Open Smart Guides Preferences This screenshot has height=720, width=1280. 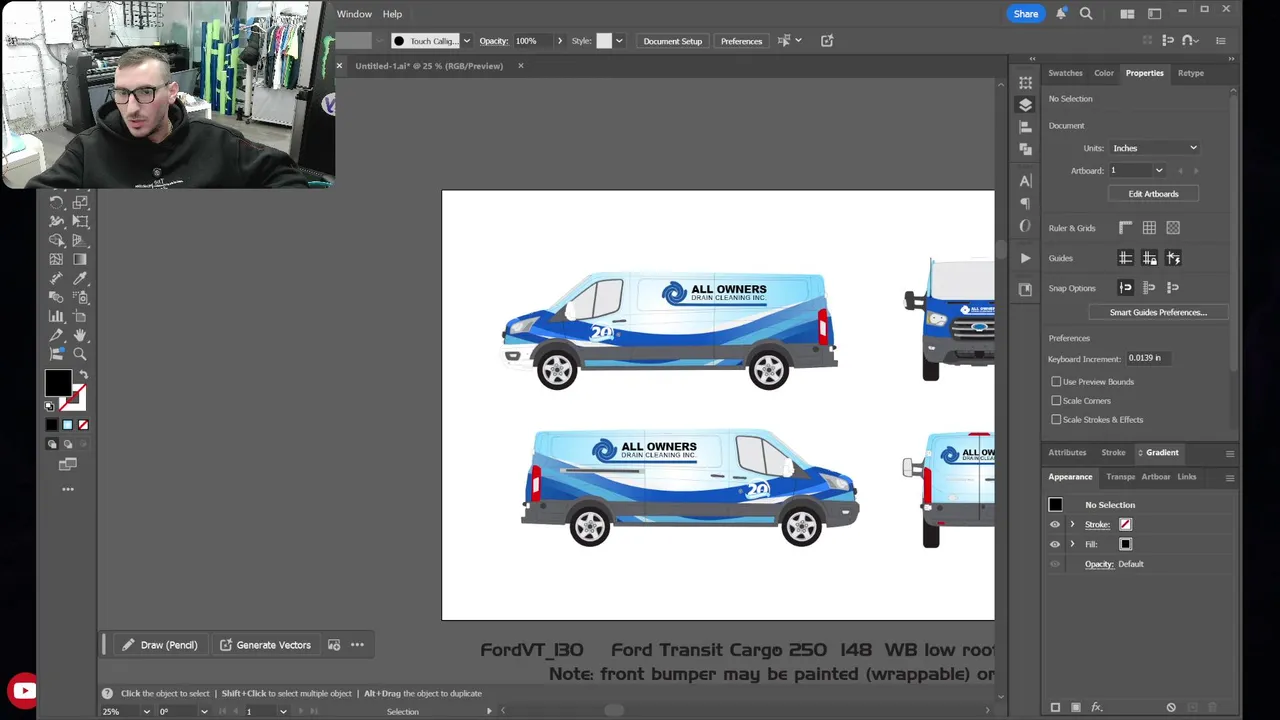point(1158,313)
